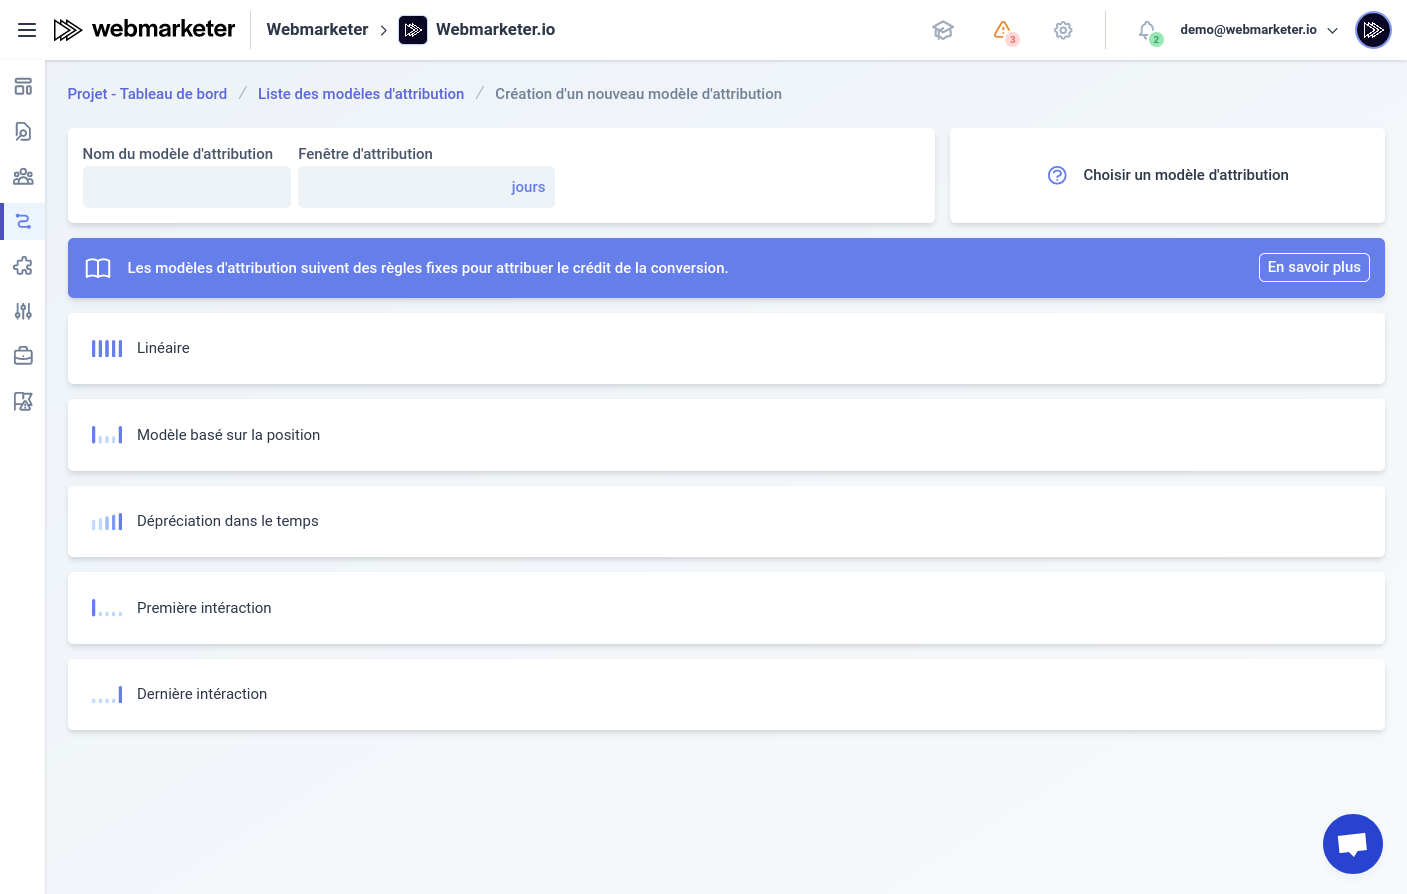Select the Dernière intéraction model
The height and width of the screenshot is (894, 1407).
click(726, 694)
